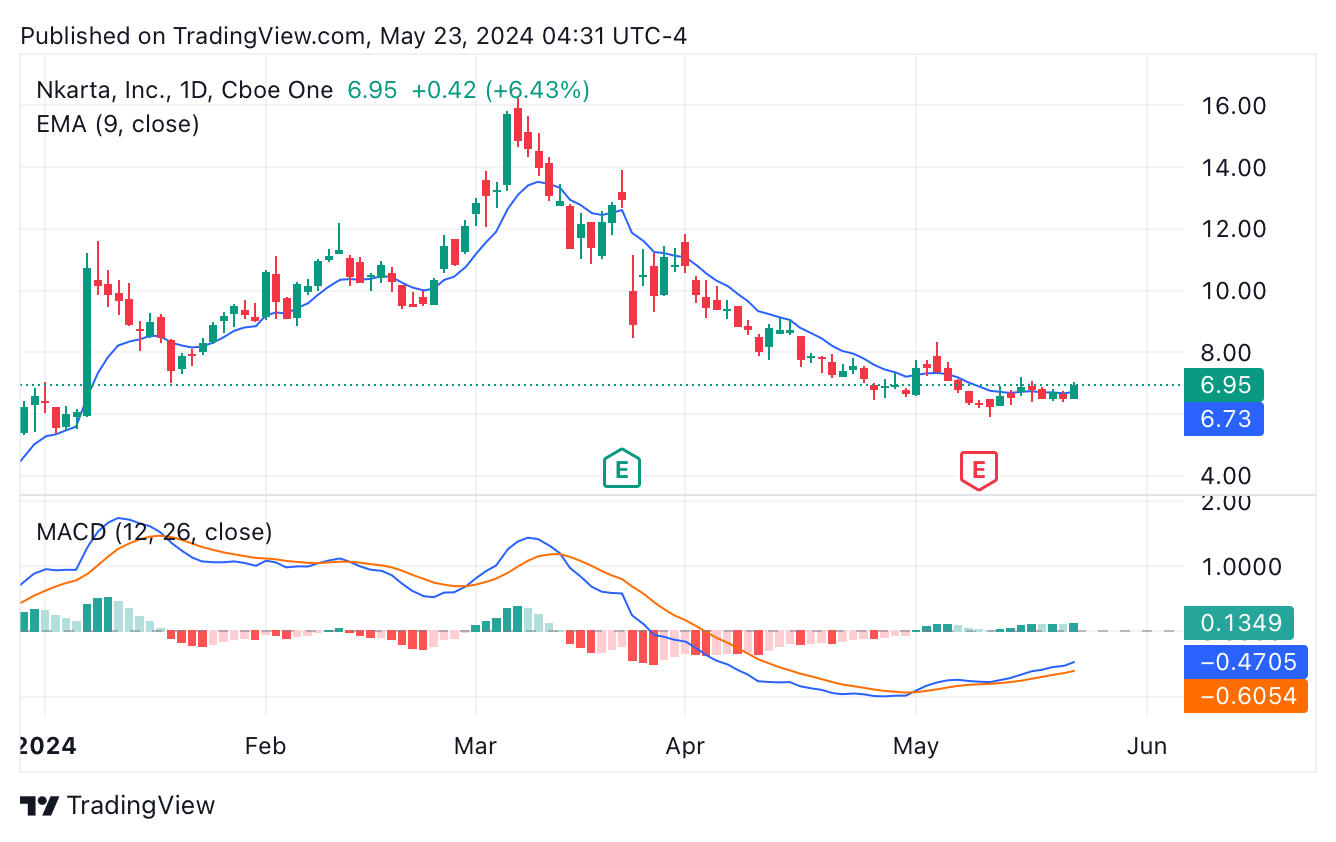
Task: Click the TradingView logo at bottom
Action: pyautogui.click(x=118, y=805)
